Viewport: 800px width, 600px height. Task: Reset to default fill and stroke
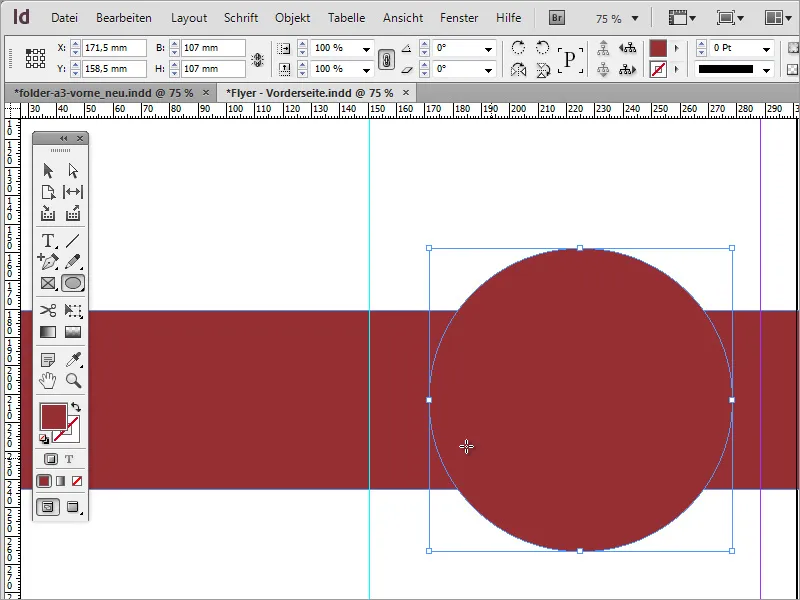tap(44, 439)
